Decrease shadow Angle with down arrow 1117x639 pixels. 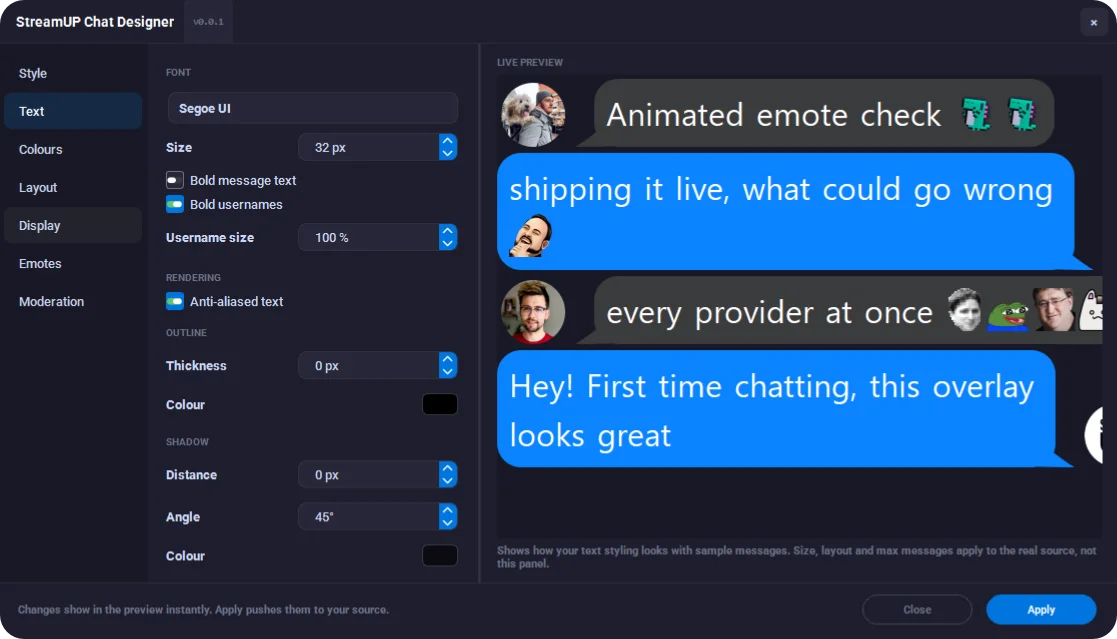(447, 524)
